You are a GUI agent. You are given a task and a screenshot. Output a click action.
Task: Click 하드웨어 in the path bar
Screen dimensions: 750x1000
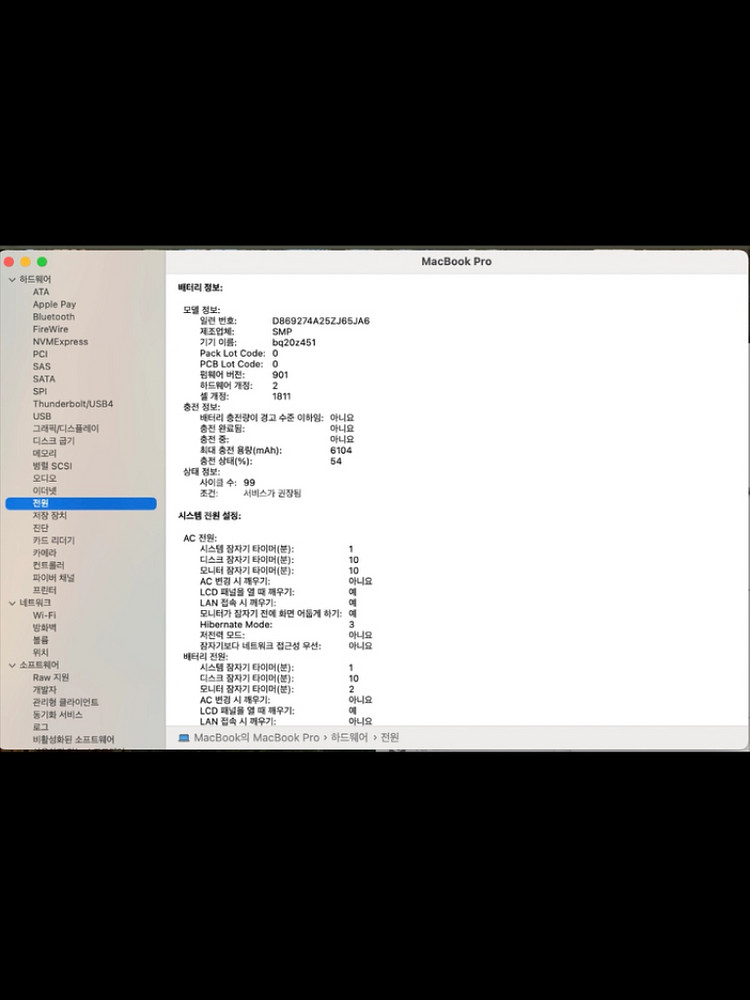(x=349, y=738)
